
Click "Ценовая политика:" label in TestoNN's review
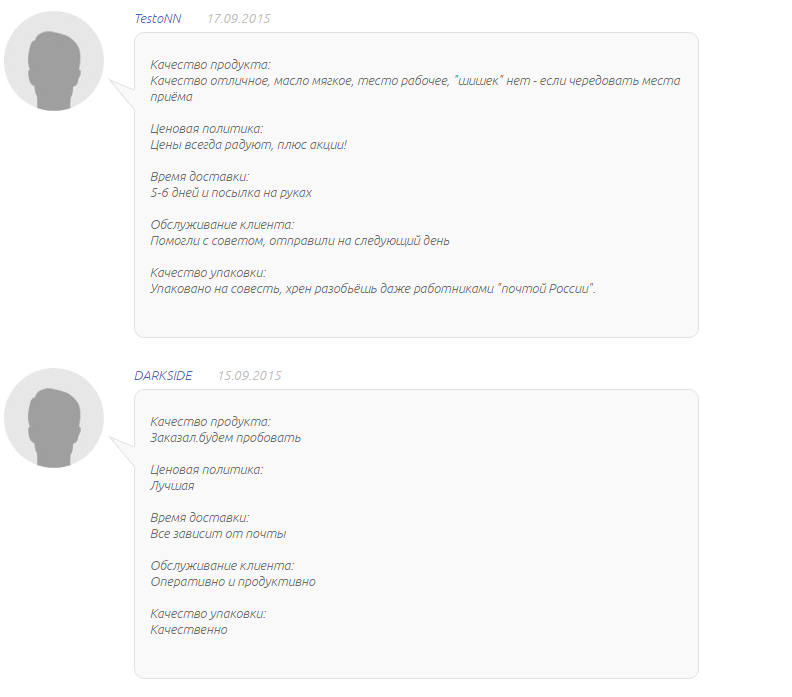click(x=207, y=129)
